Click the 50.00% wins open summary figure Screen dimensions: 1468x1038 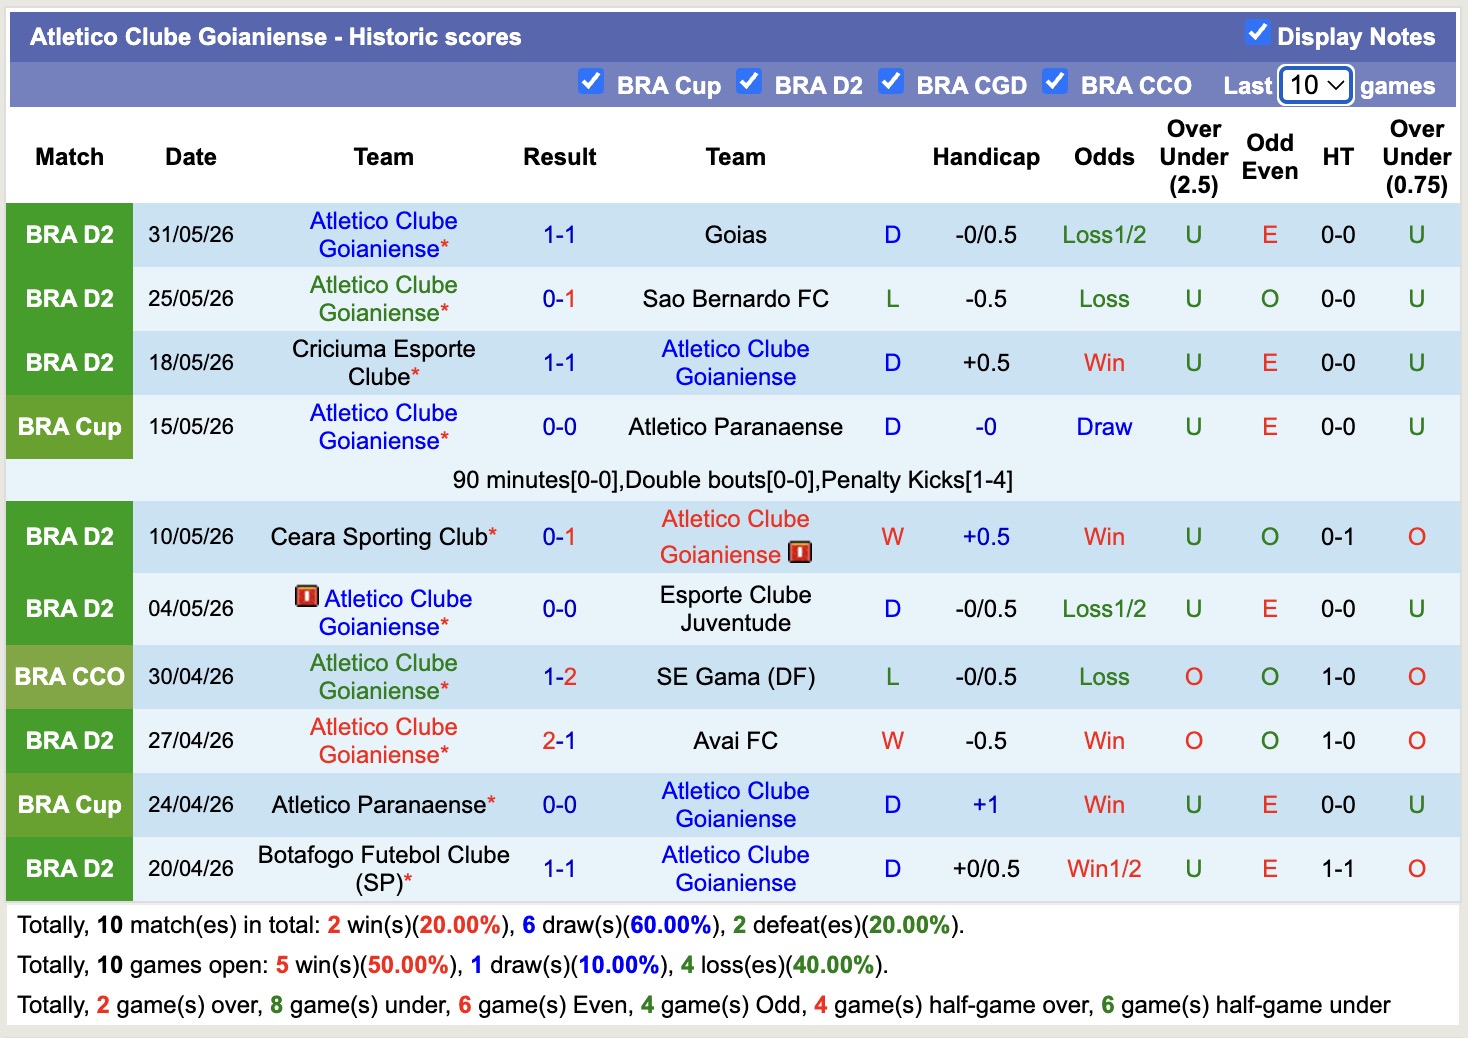pos(408,965)
